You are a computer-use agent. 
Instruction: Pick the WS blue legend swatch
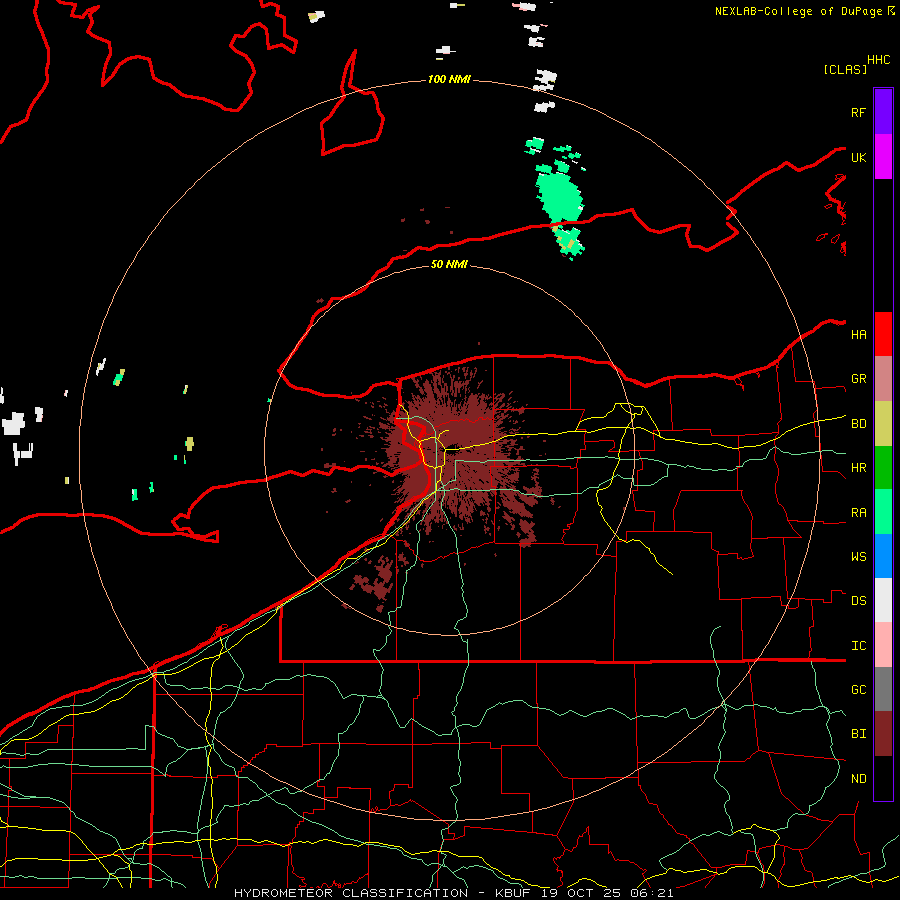click(883, 556)
